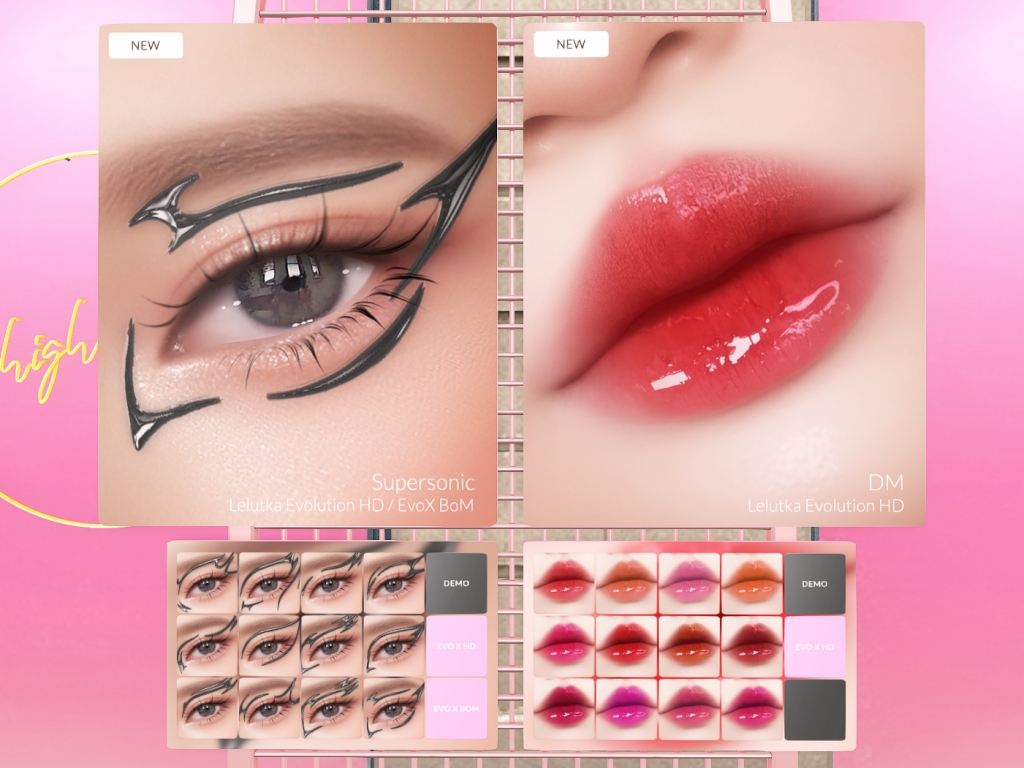This screenshot has width=1024, height=768.
Task: Click the 'Lelutka Evolution HD' caption on the lips poster
Action: click(x=825, y=505)
